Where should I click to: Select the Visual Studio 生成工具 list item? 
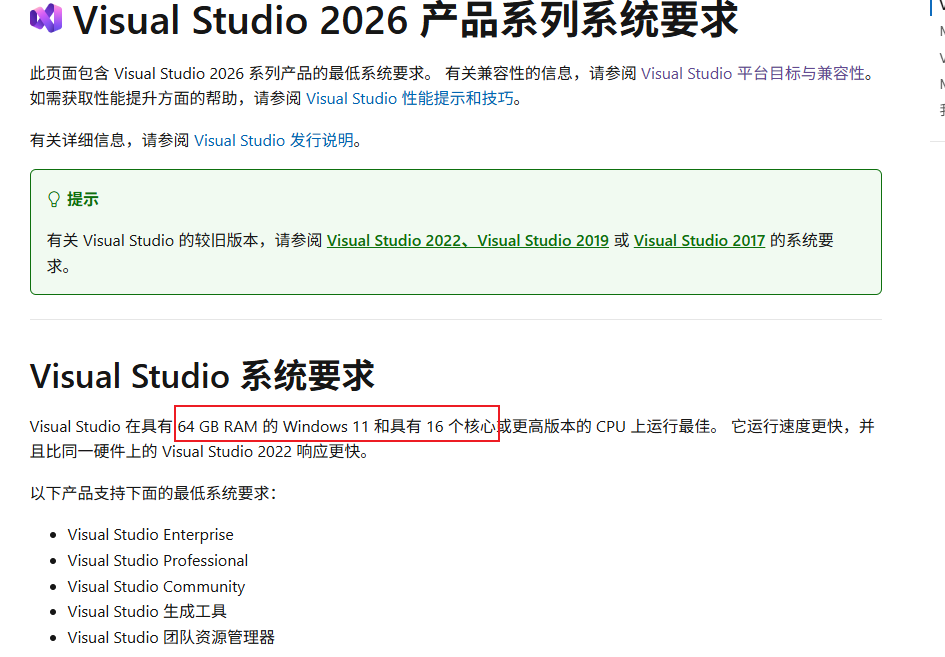coord(146,612)
